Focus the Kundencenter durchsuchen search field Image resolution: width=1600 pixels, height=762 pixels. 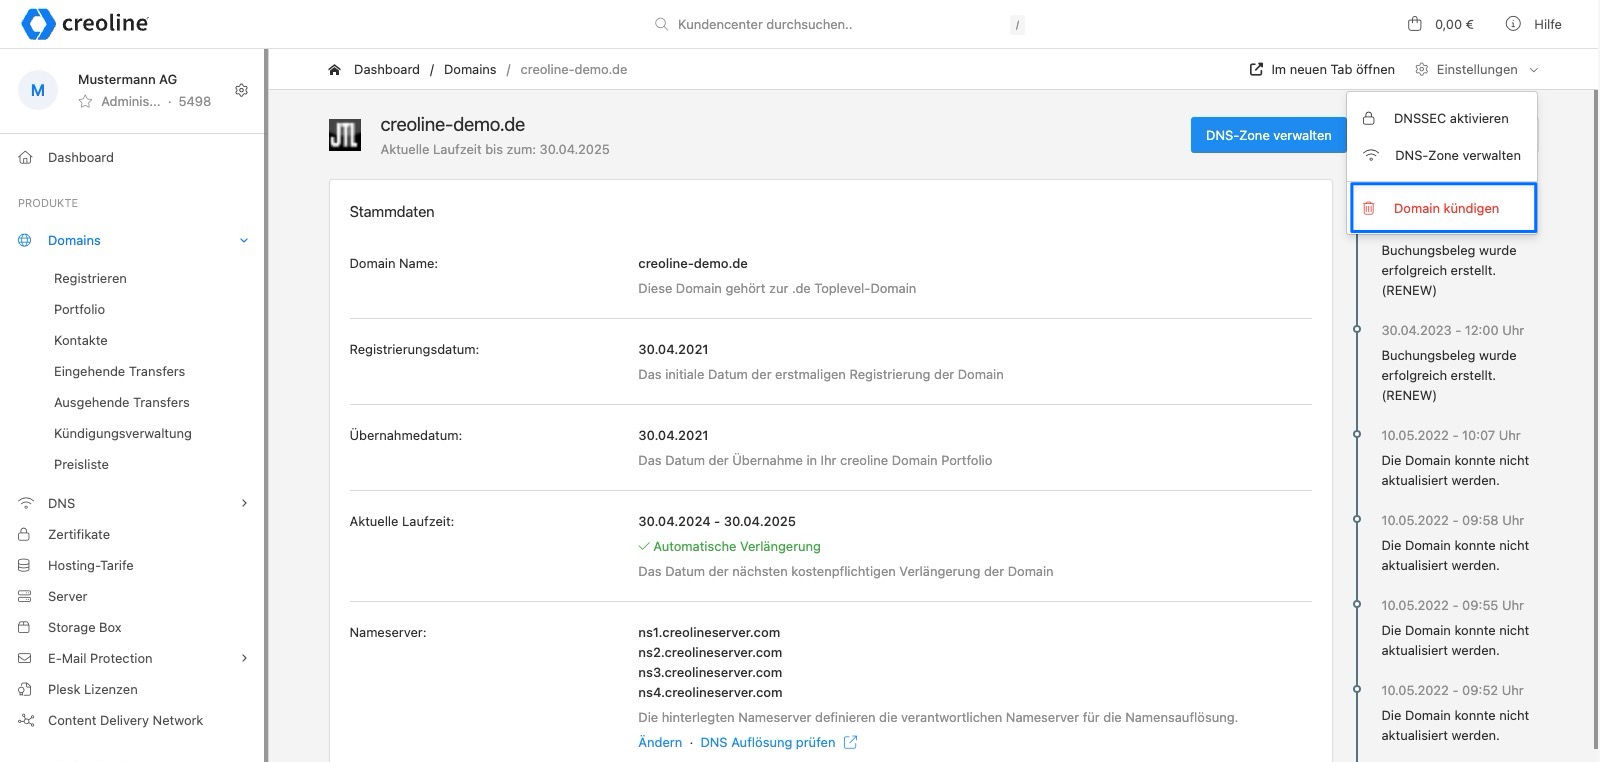click(x=840, y=24)
